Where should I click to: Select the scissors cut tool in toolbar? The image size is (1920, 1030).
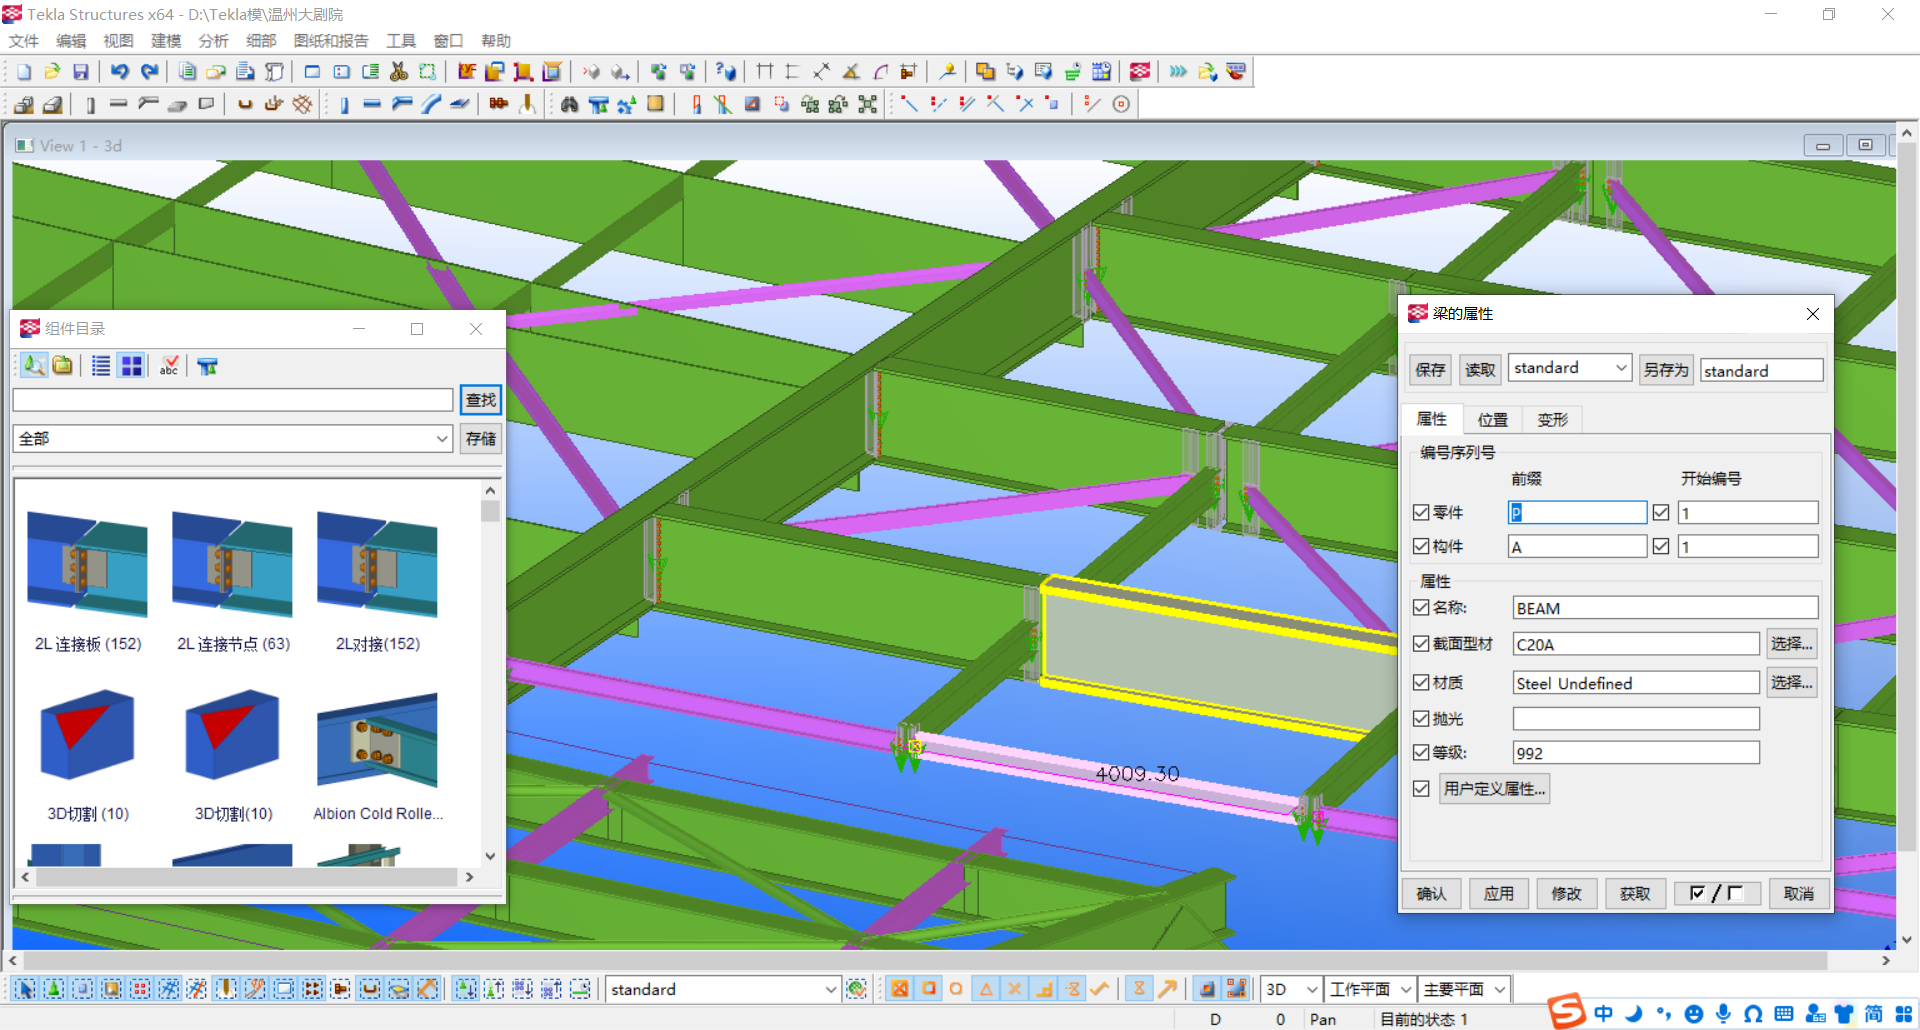(x=399, y=72)
